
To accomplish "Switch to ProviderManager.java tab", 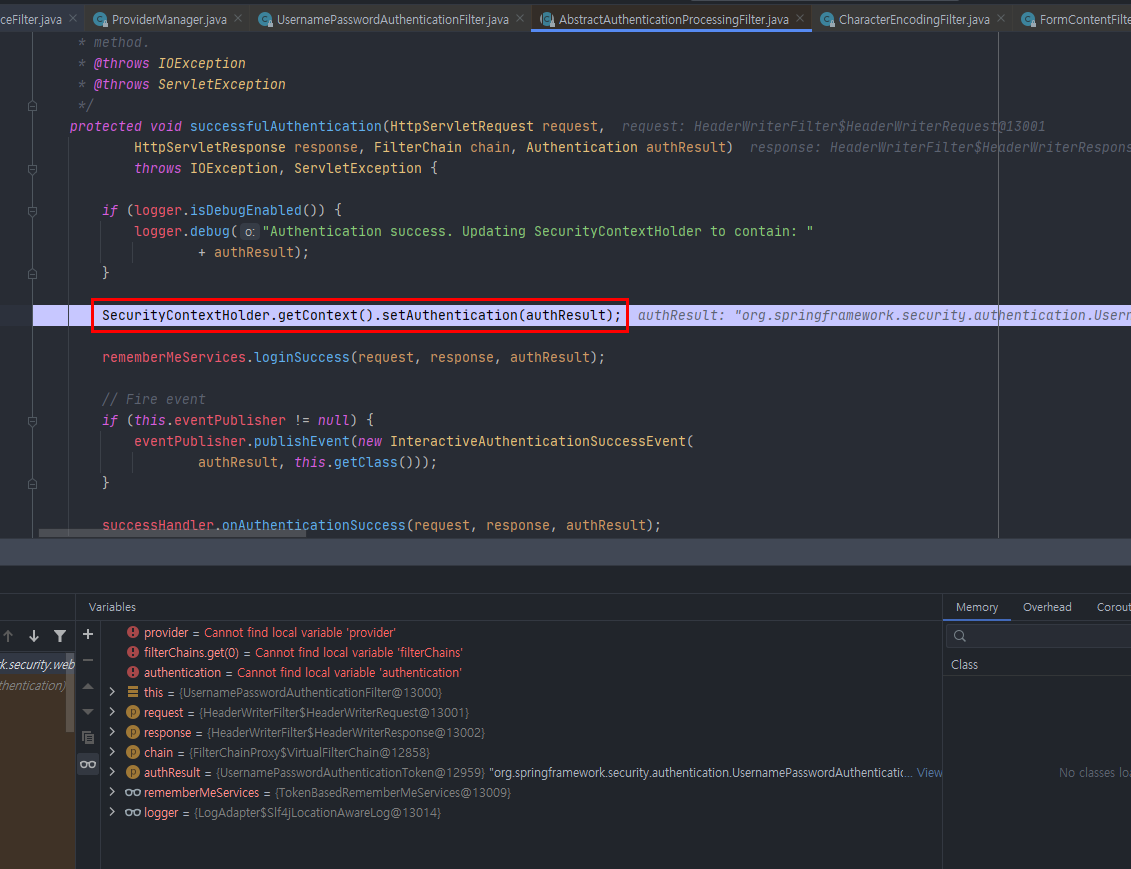I will (168, 19).
